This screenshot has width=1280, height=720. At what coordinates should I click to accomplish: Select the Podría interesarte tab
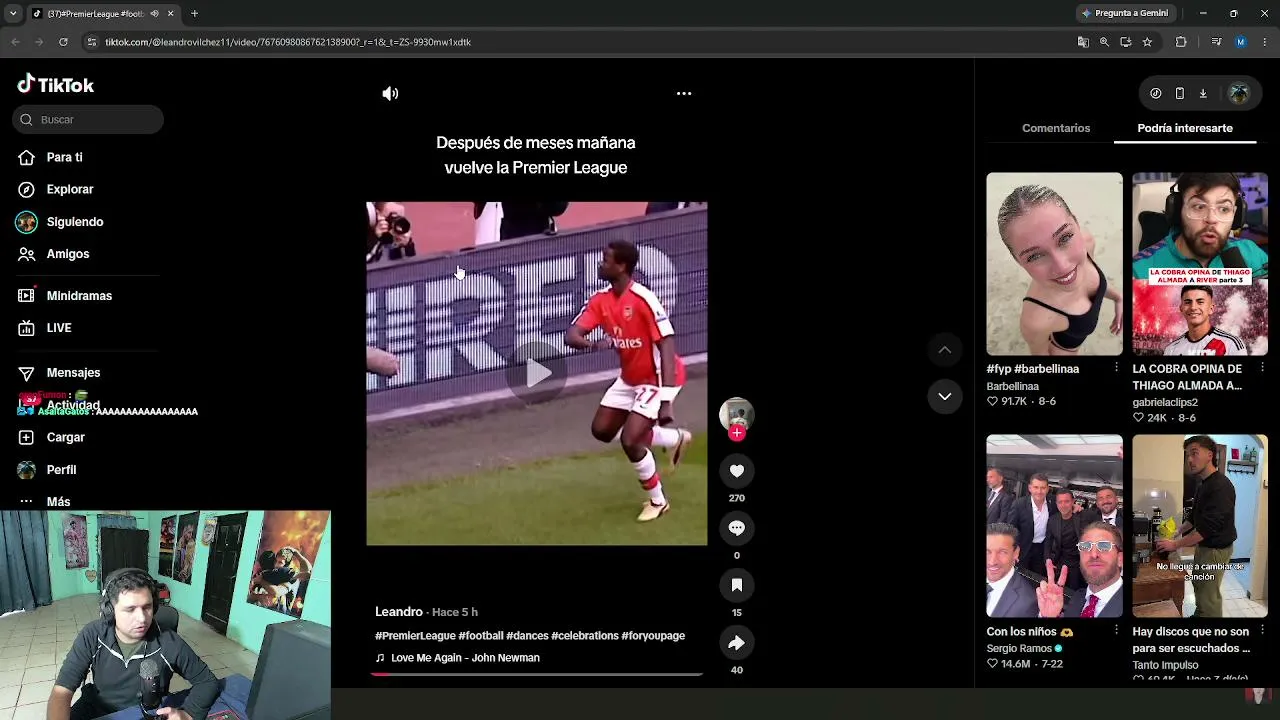tap(1185, 128)
